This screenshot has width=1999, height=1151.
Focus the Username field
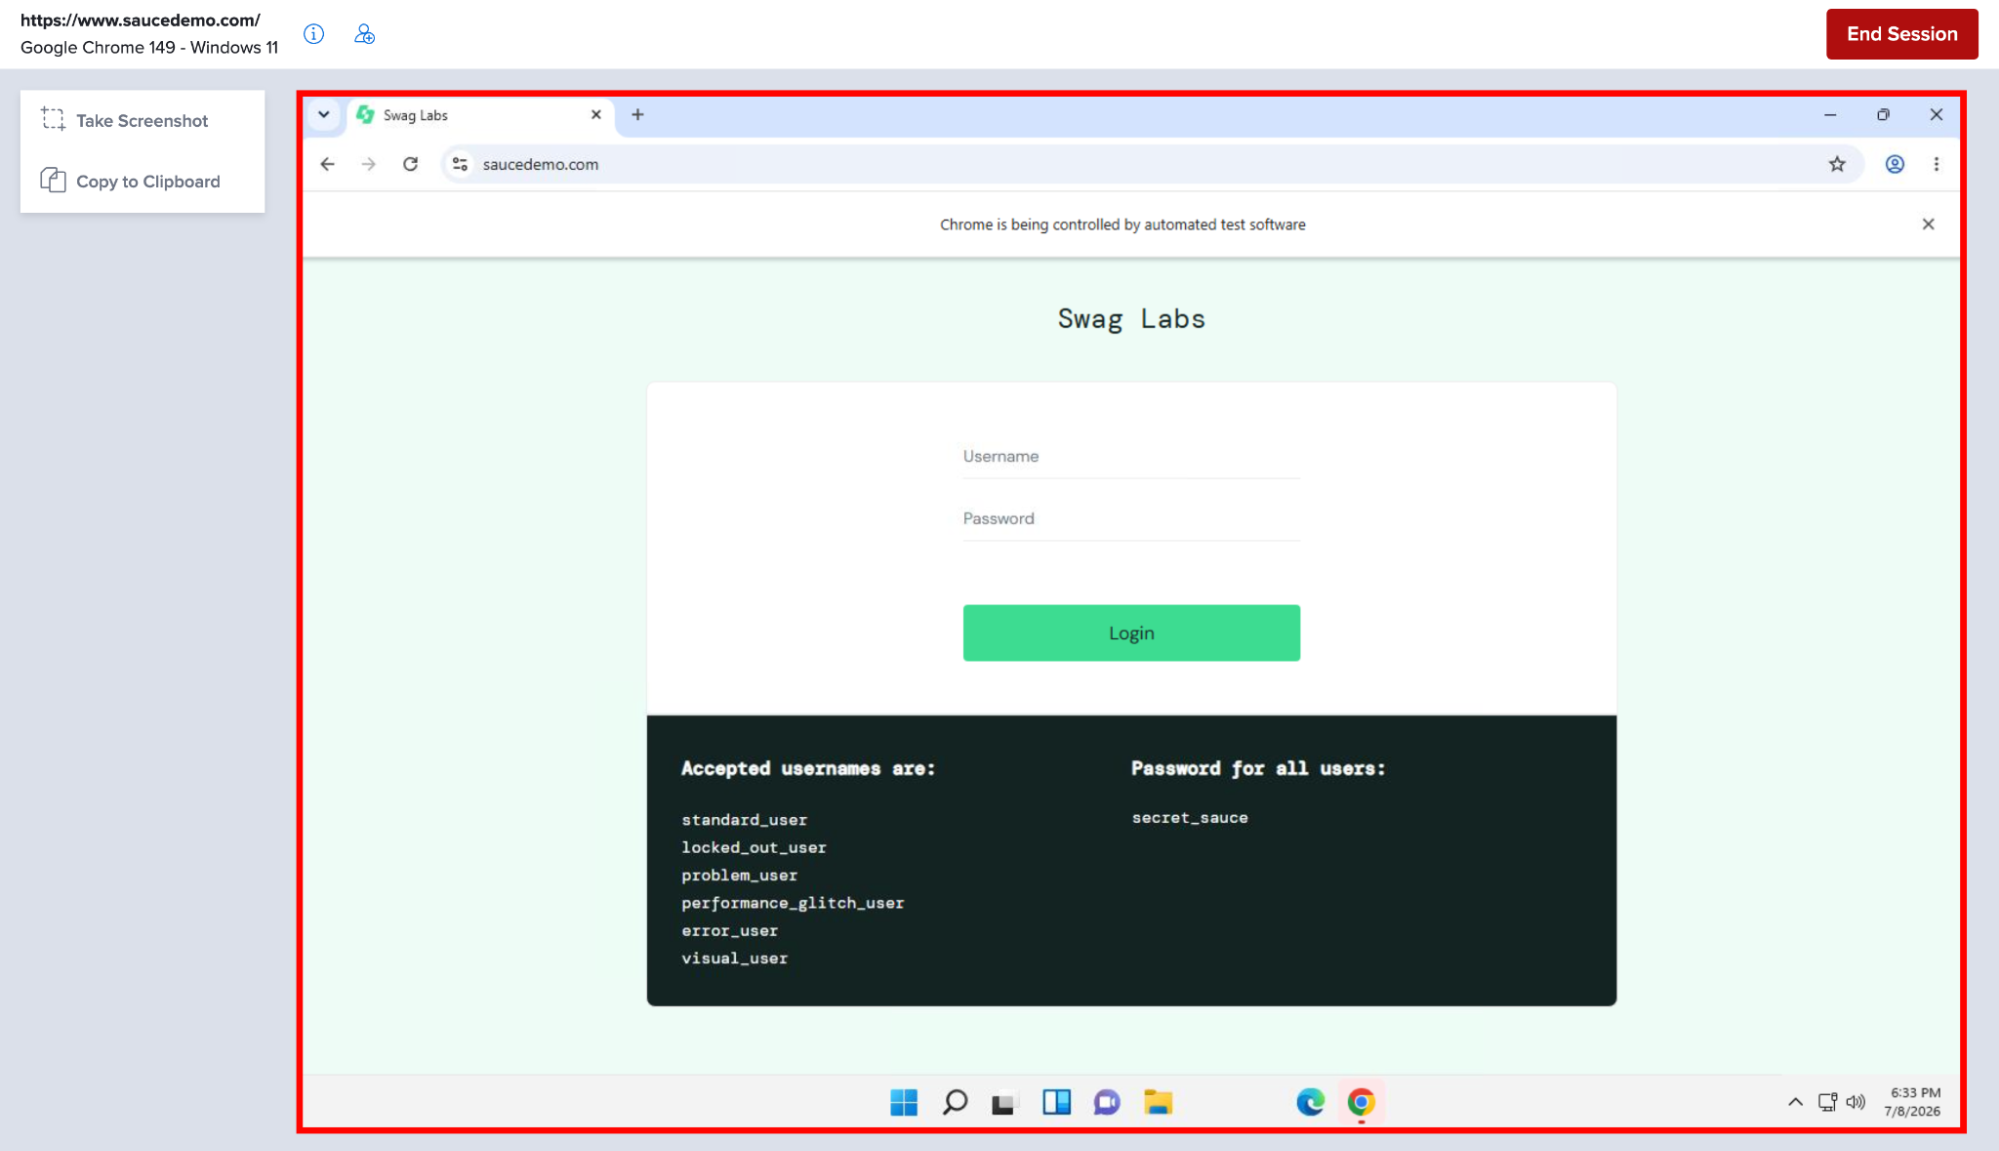click(x=1131, y=457)
